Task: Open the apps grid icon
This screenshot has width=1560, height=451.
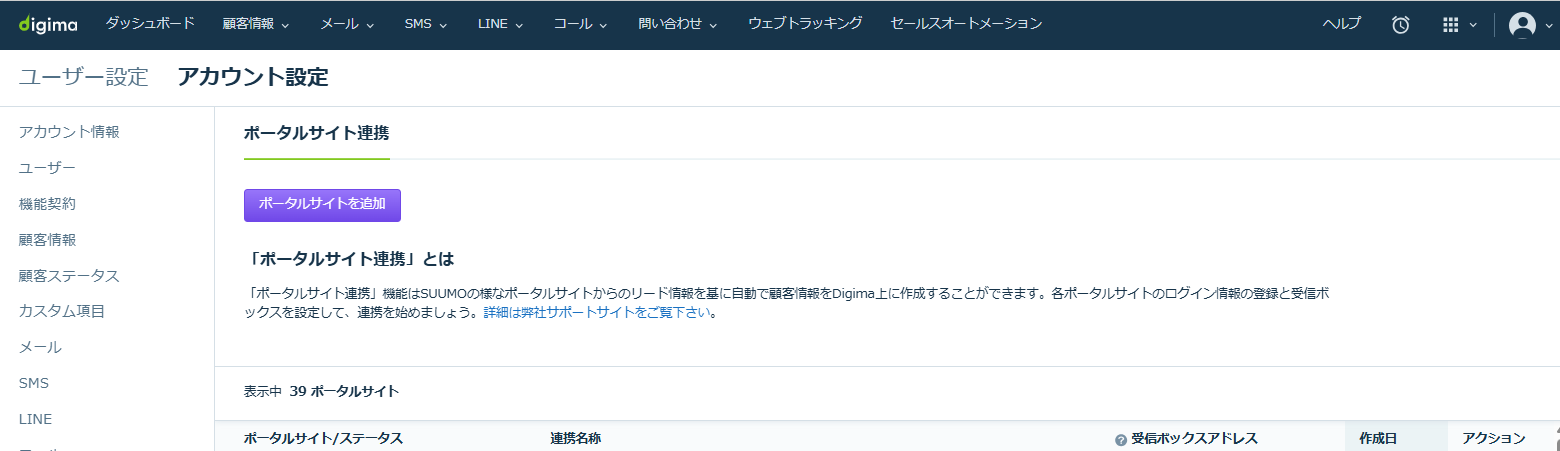Action: [1451, 25]
